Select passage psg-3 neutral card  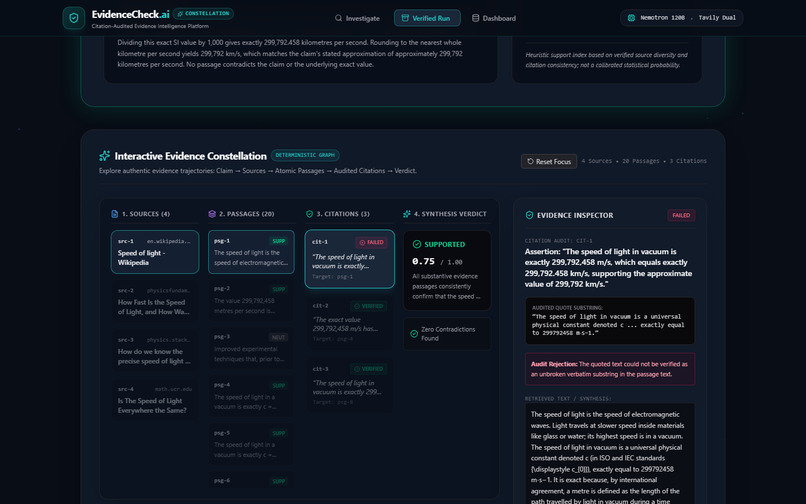pyautogui.click(x=251, y=348)
